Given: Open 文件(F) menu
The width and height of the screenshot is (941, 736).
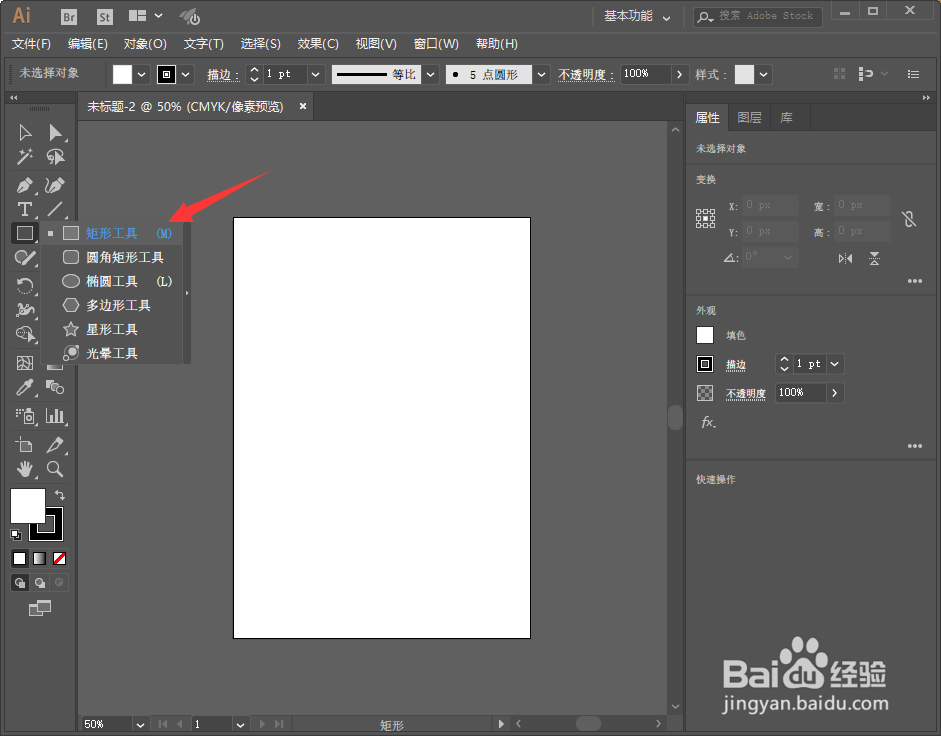Looking at the screenshot, I should pos(31,44).
